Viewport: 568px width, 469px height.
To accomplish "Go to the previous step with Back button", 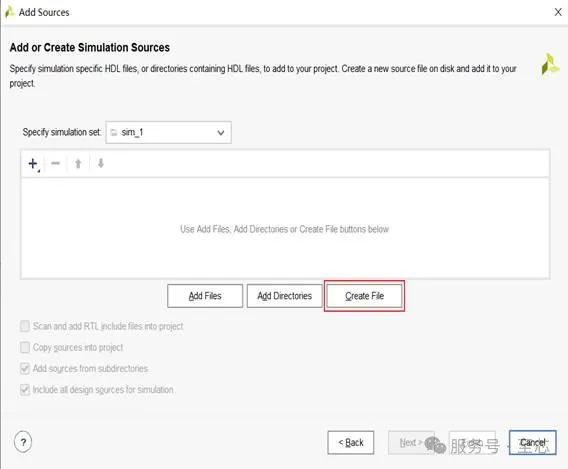I will (x=351, y=442).
